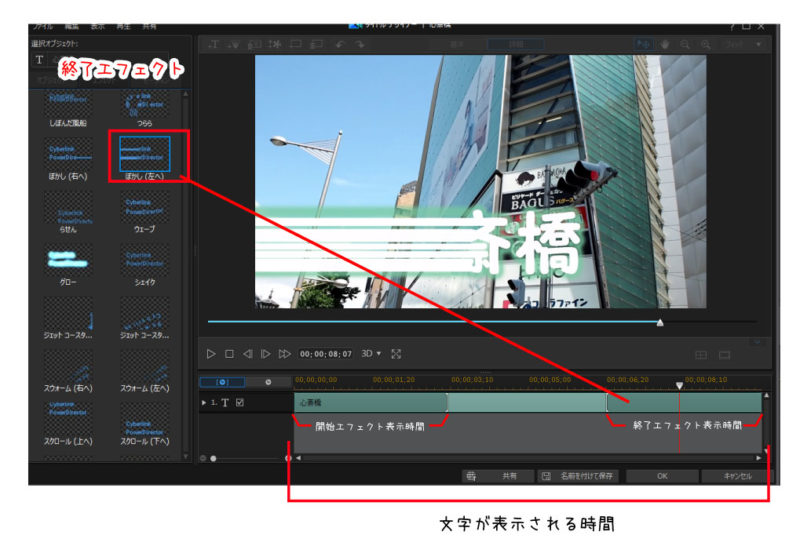This screenshot has height=557, width=800.
Task: Click the undo arrow in top toolbar
Action: (x=341, y=44)
